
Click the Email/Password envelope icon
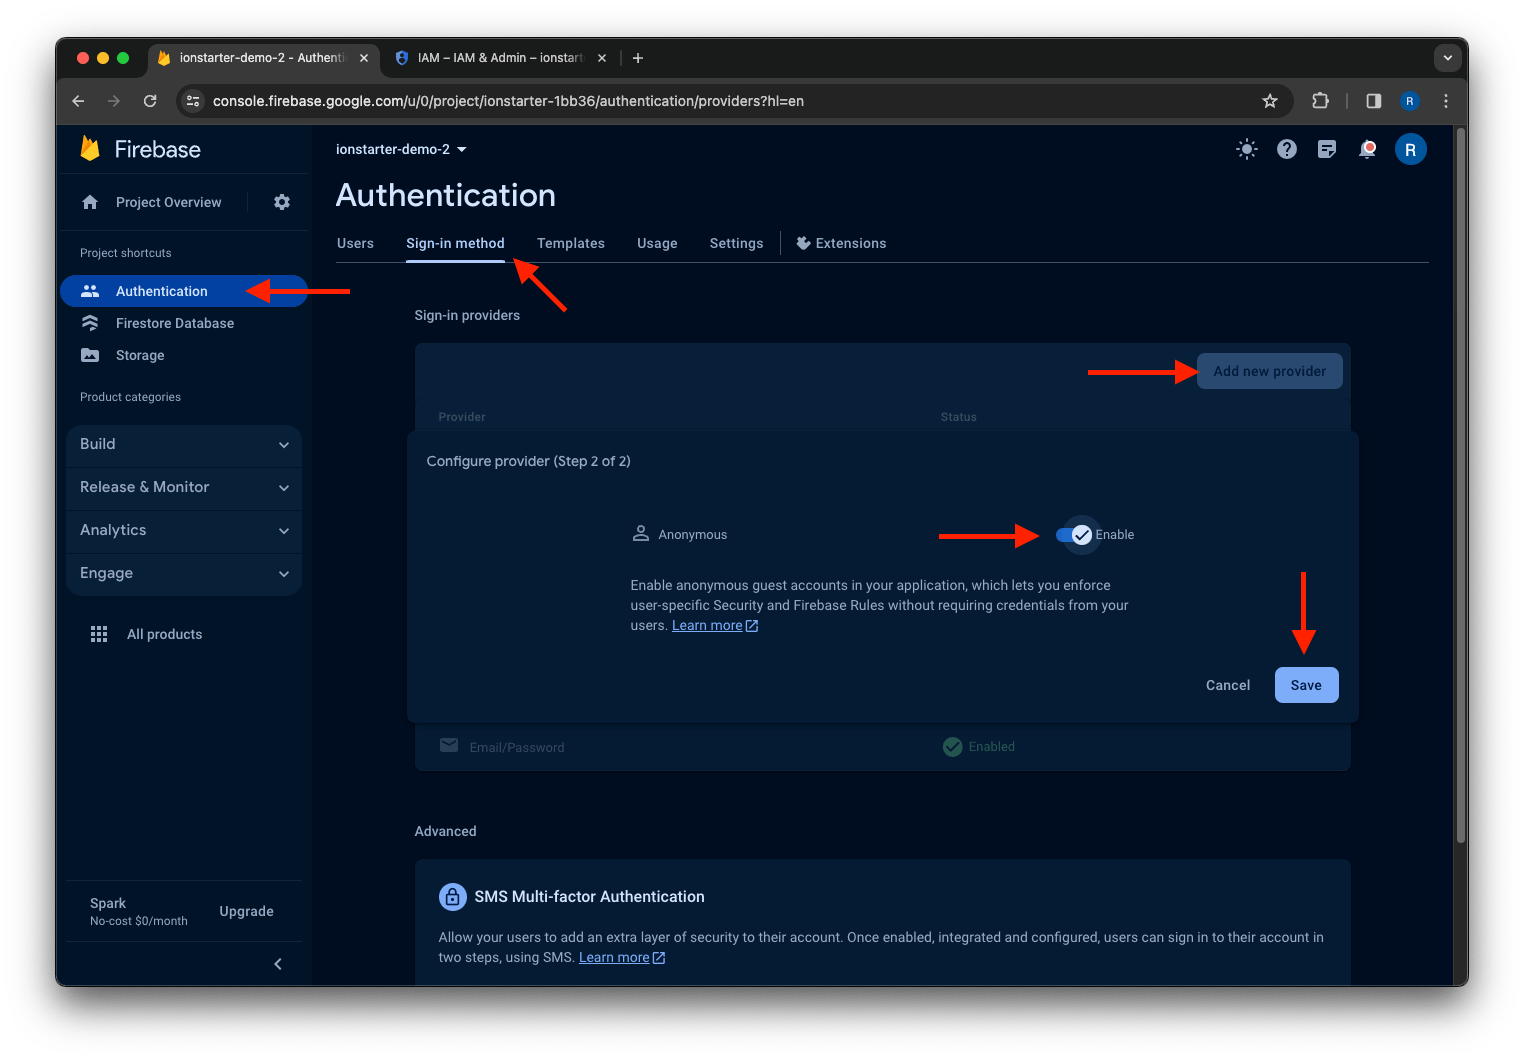click(x=449, y=746)
